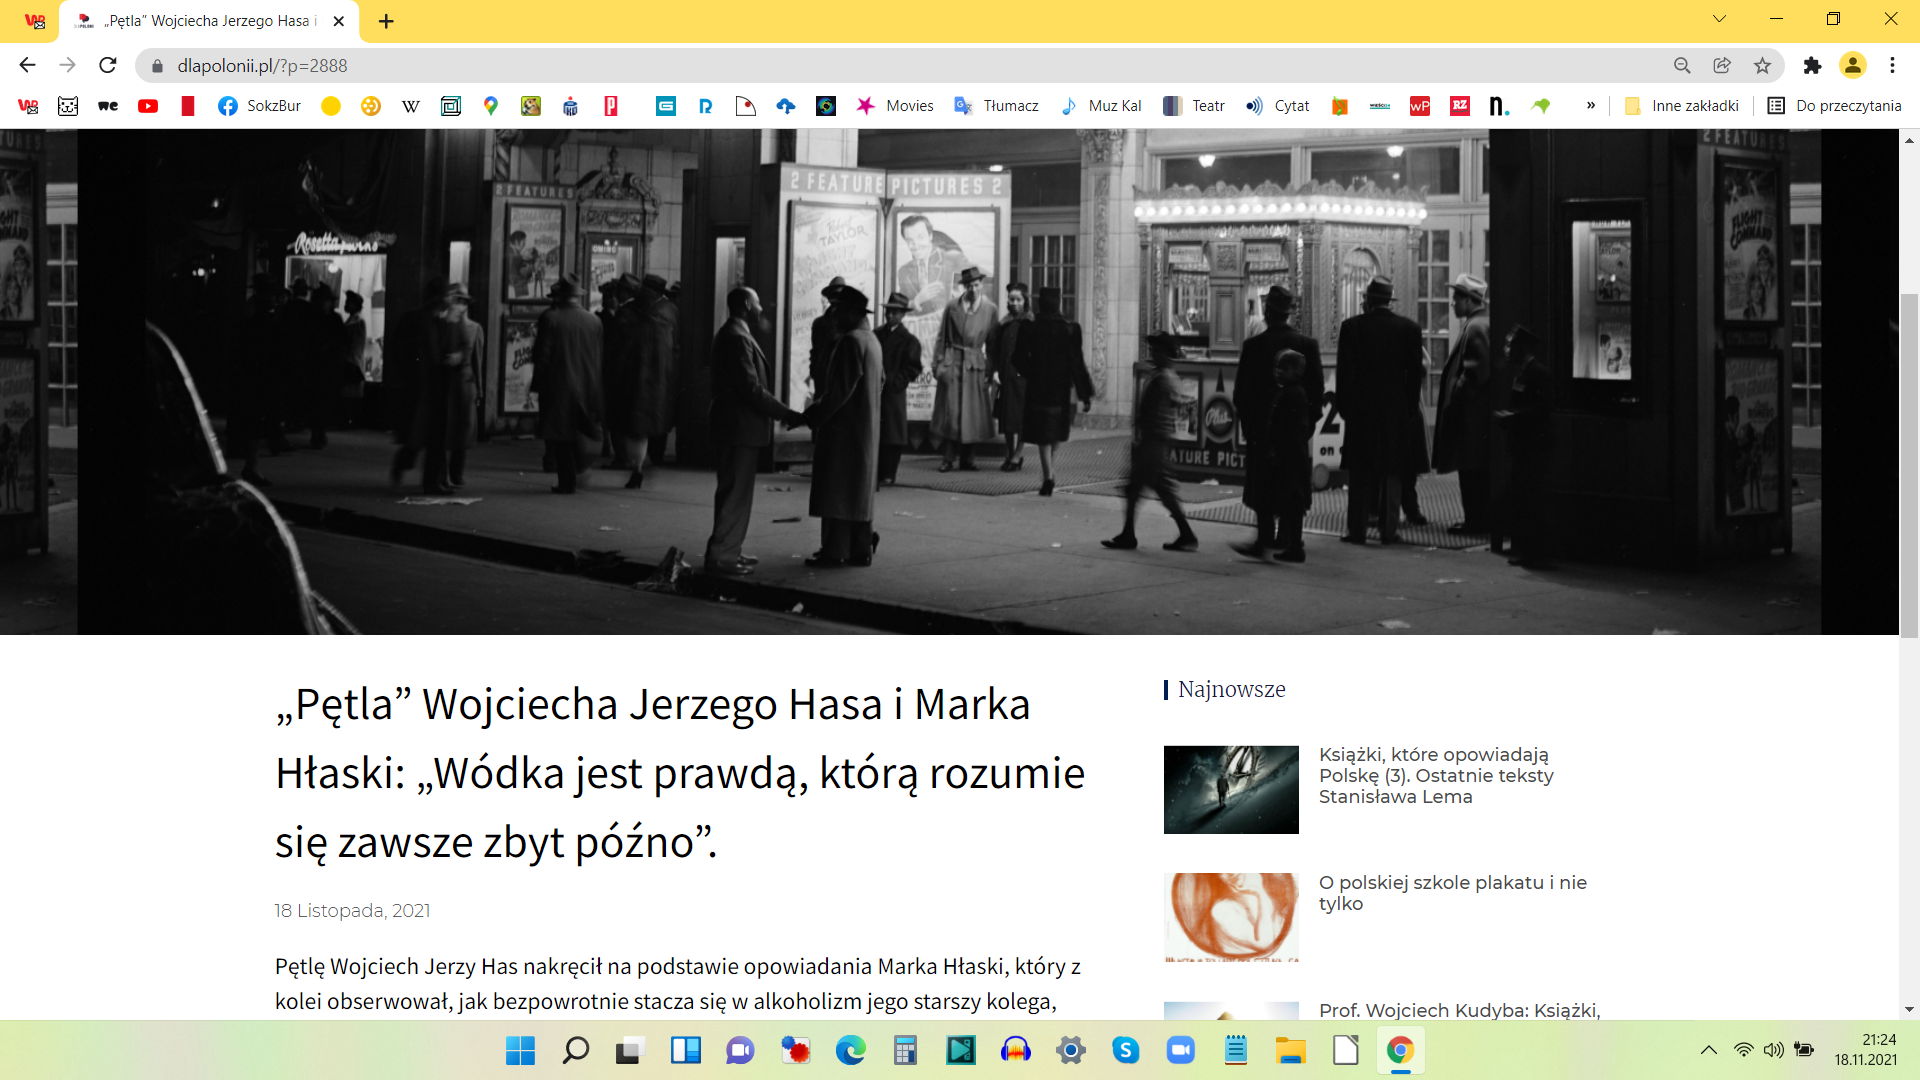Image resolution: width=1920 pixels, height=1080 pixels.
Task: Bookmark this page with star icon
Action: point(1762,65)
